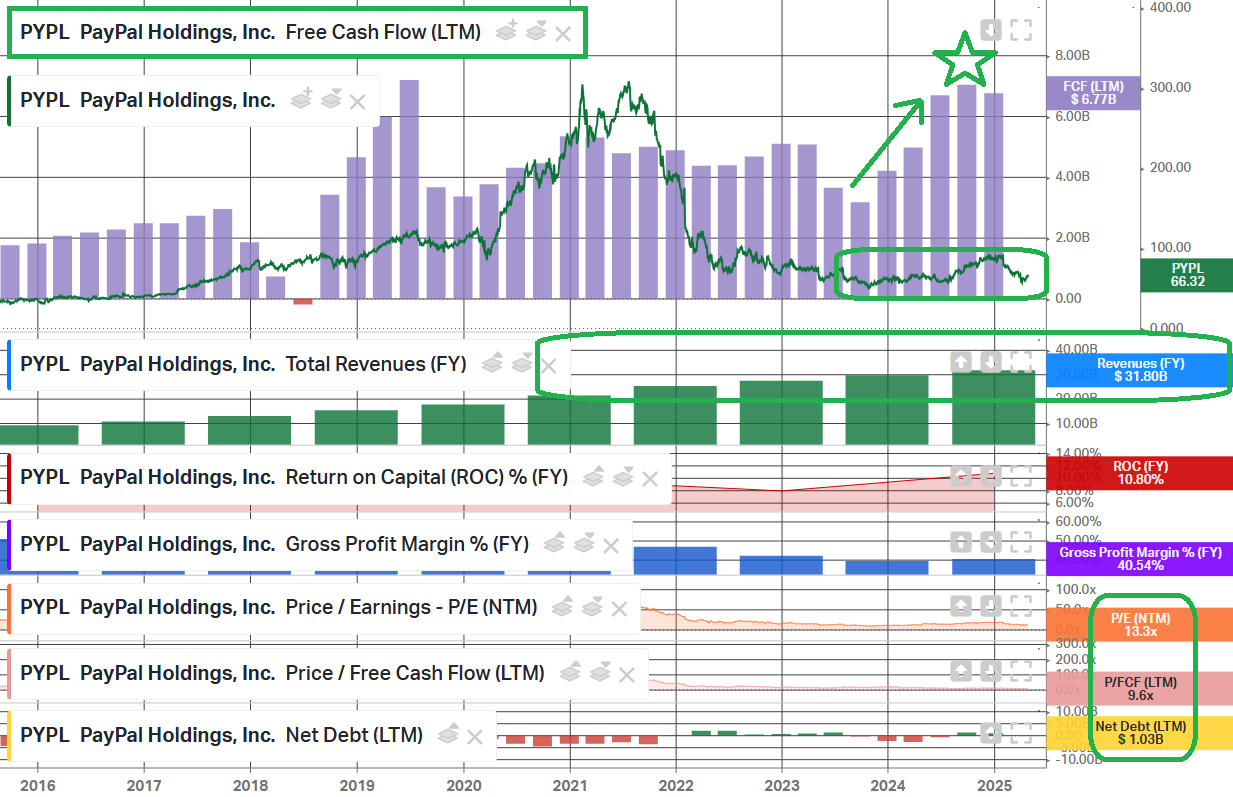Move the main price pane down
The image size is (1233, 797).
(x=990, y=30)
